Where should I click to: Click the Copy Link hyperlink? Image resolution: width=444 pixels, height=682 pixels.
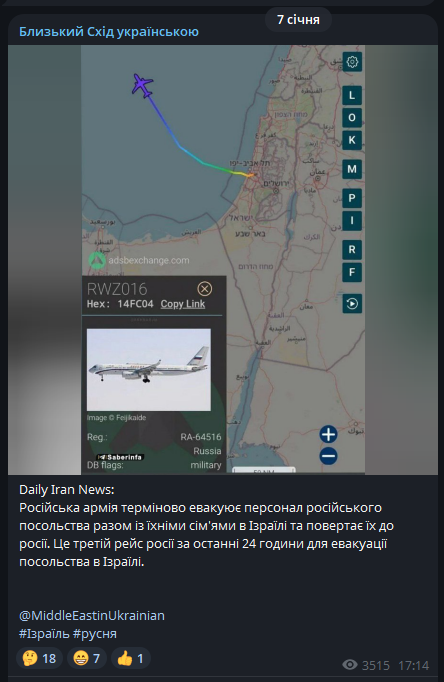tap(183, 304)
